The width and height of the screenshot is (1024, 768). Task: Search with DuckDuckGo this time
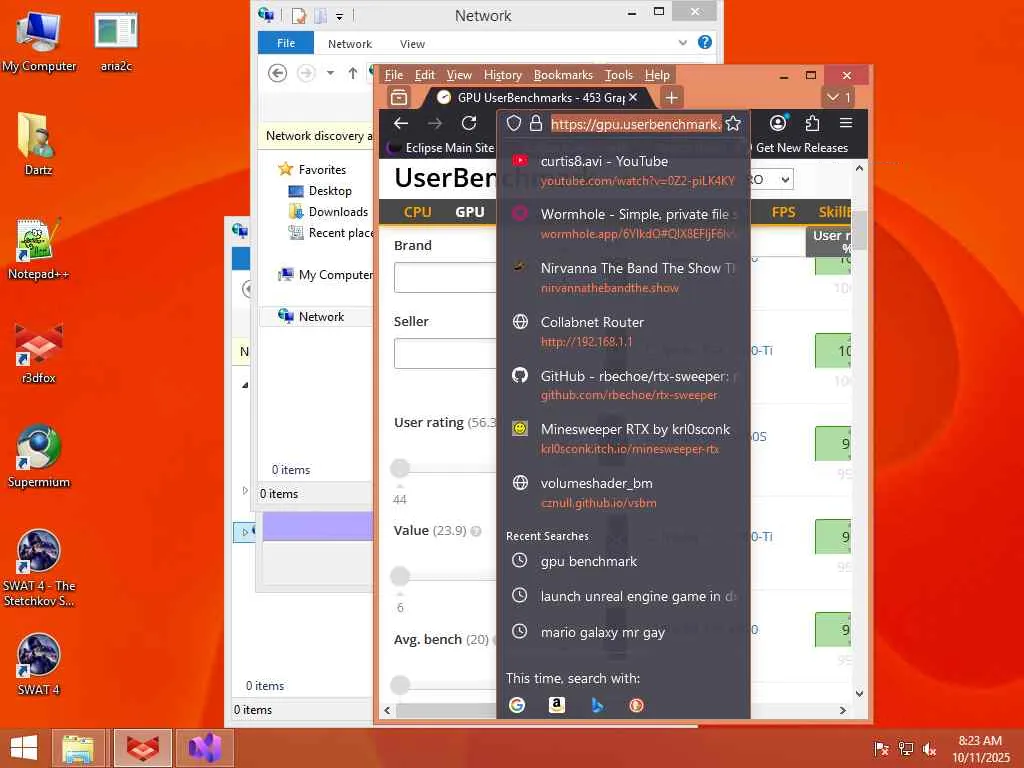point(636,705)
